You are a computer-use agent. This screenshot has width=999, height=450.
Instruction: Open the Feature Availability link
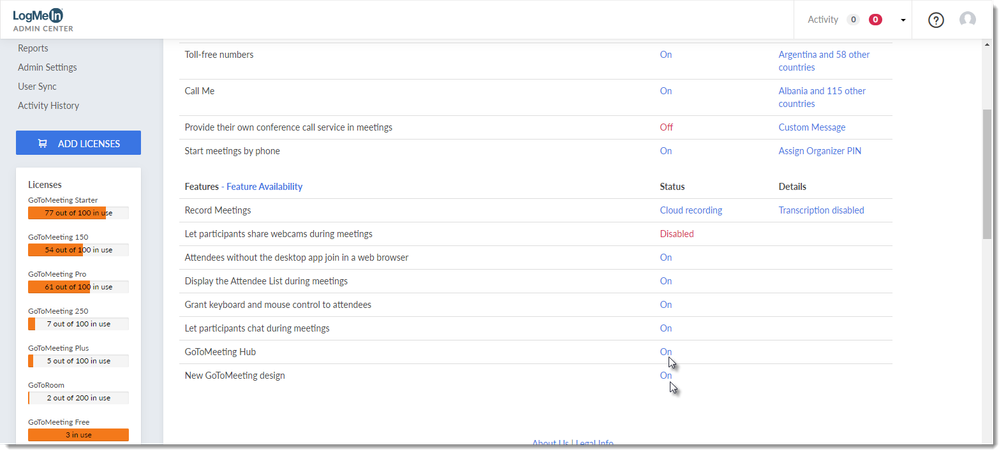tap(264, 187)
